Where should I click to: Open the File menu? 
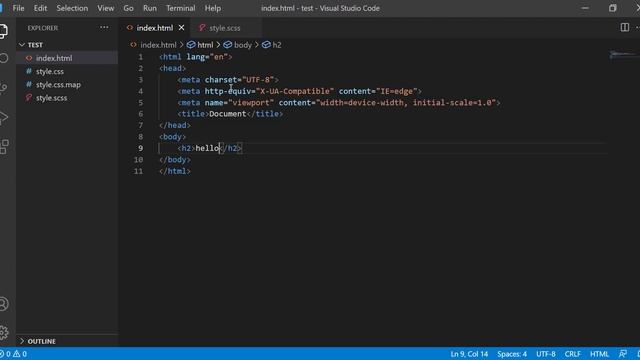point(18,8)
